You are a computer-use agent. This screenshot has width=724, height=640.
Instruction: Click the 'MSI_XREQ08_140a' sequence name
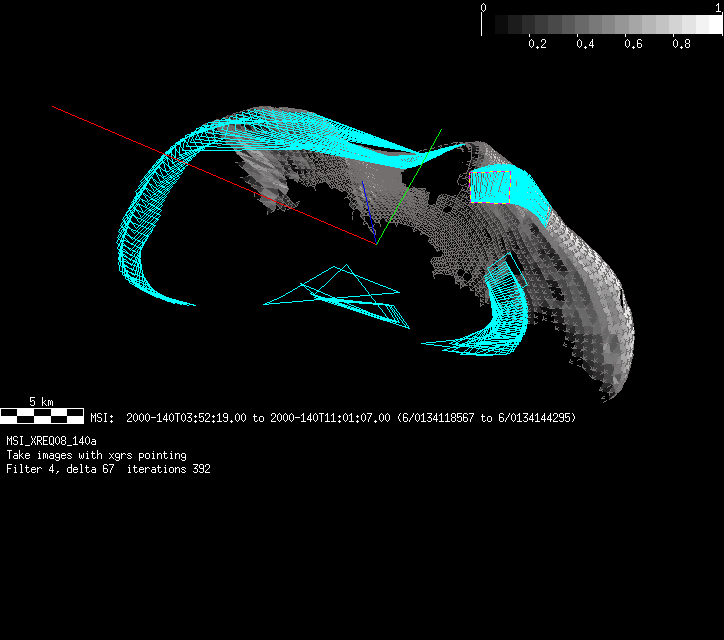coord(51,441)
